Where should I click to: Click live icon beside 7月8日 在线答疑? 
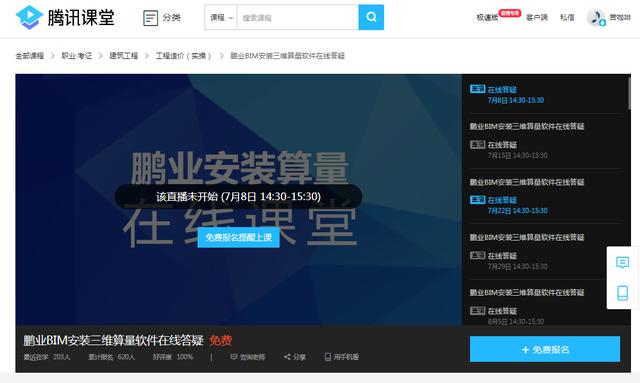[x=477, y=89]
